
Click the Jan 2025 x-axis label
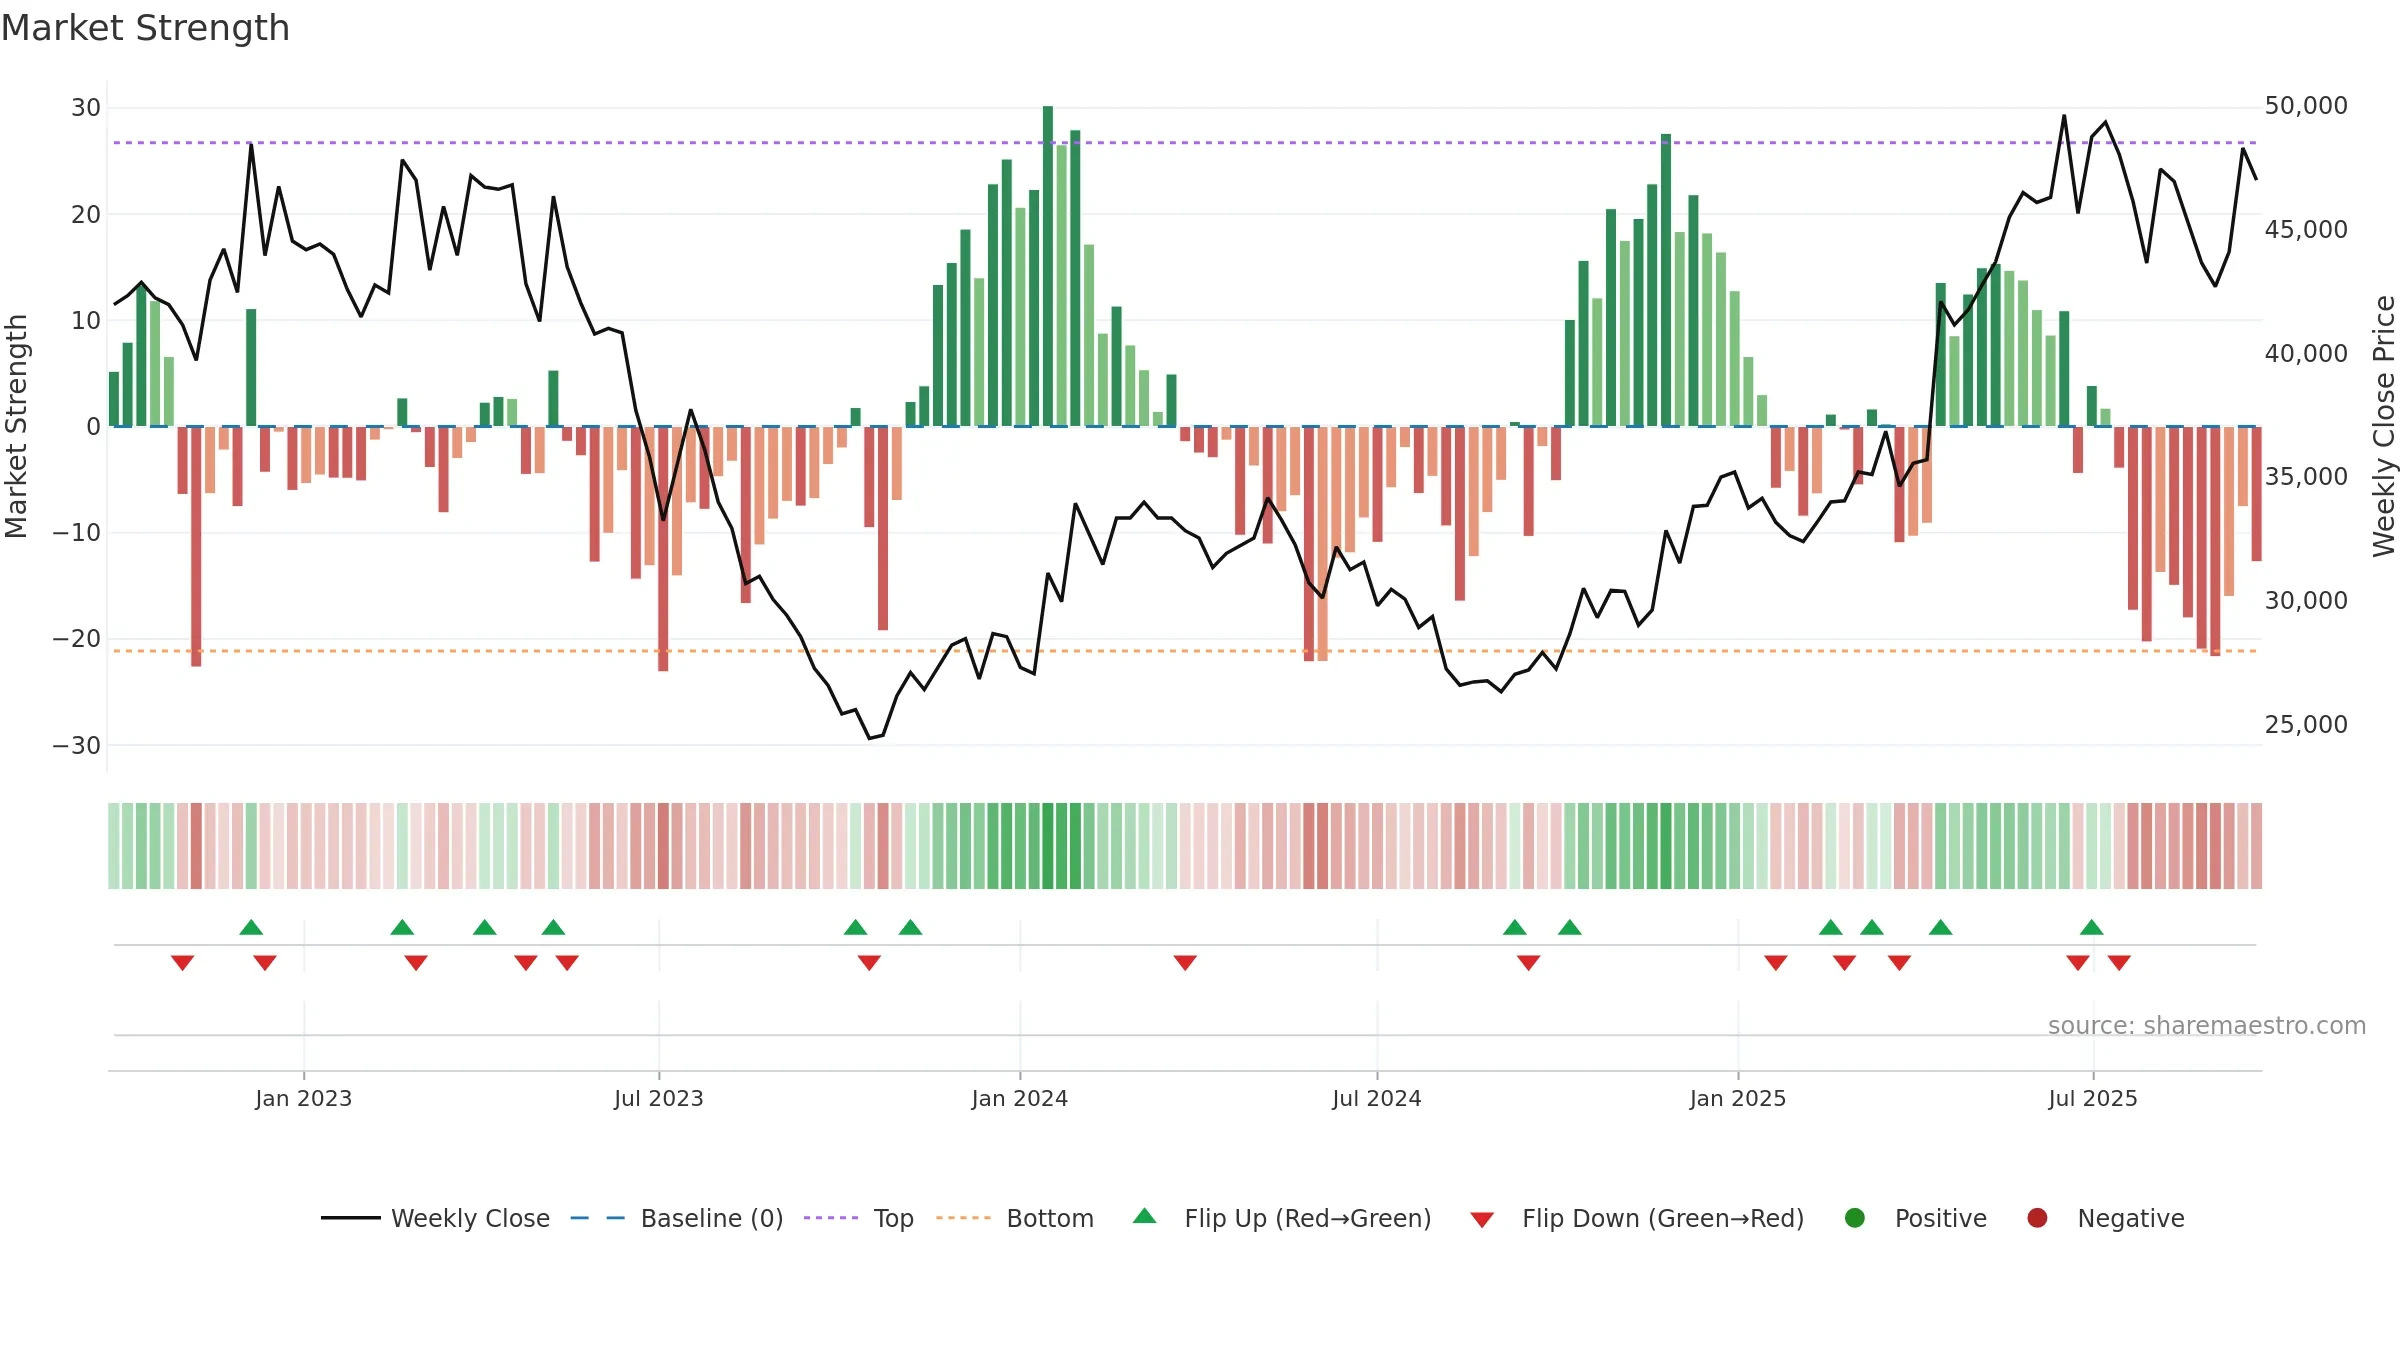click(x=1738, y=1098)
